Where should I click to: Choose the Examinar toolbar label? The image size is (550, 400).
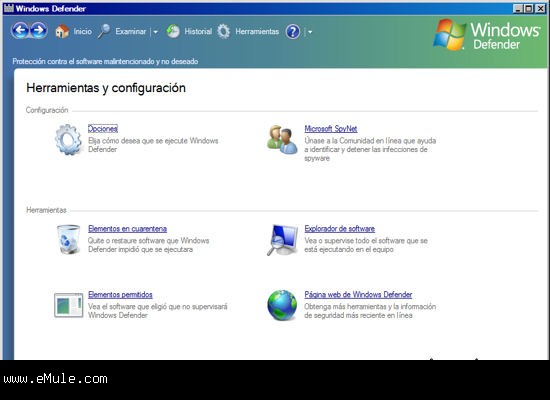pos(130,32)
